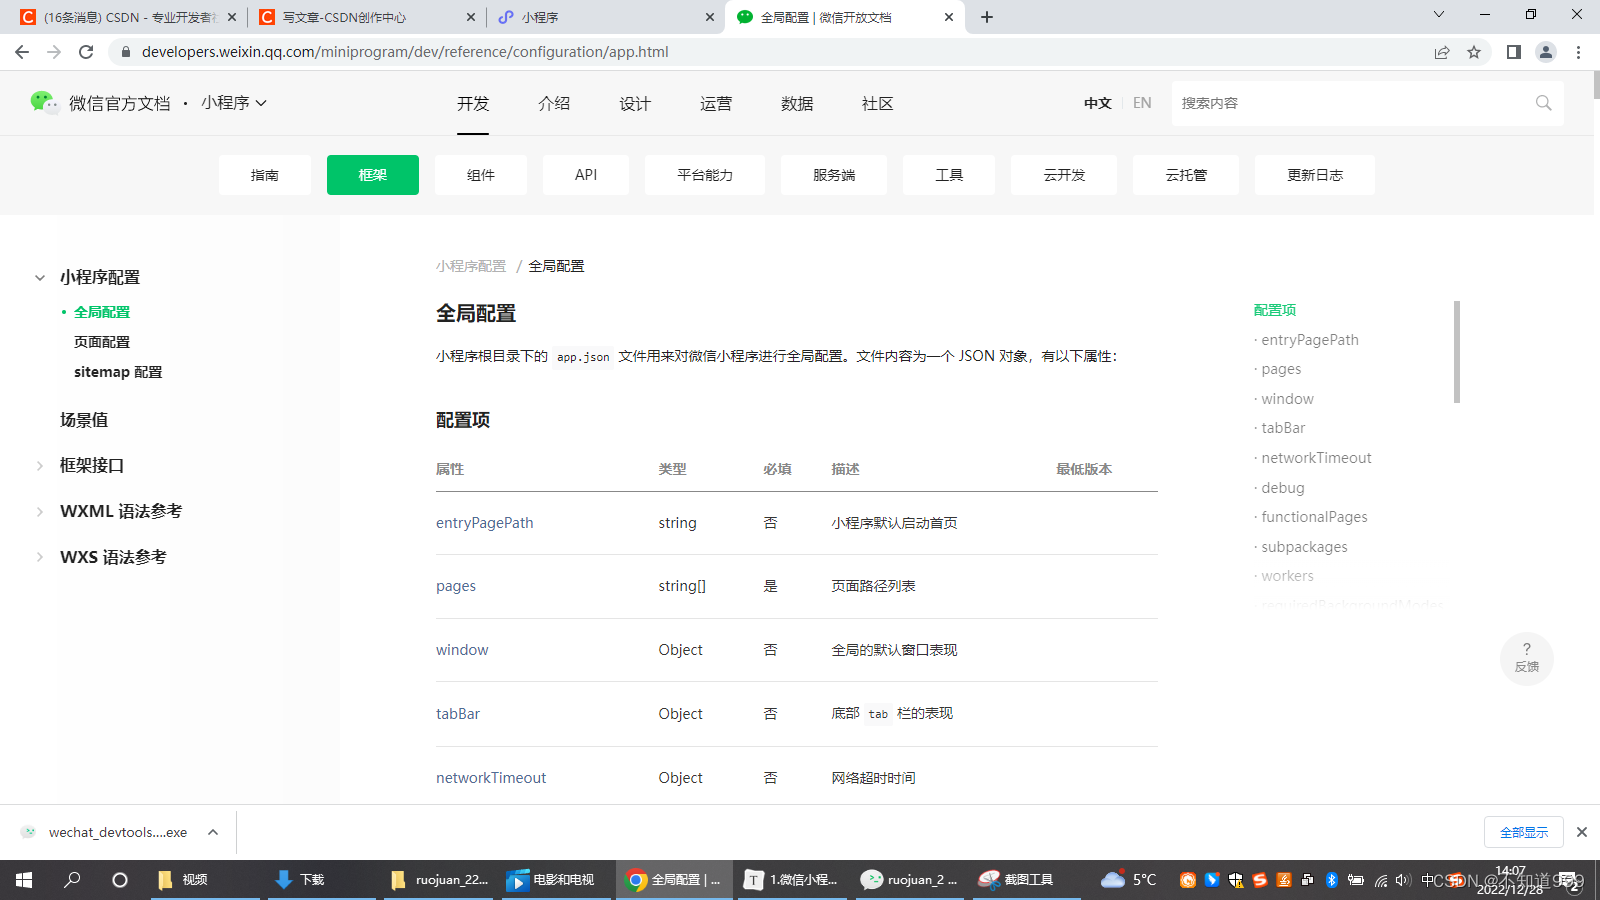
Task: Select the 介绍 top navigation item
Action: [x=554, y=104]
